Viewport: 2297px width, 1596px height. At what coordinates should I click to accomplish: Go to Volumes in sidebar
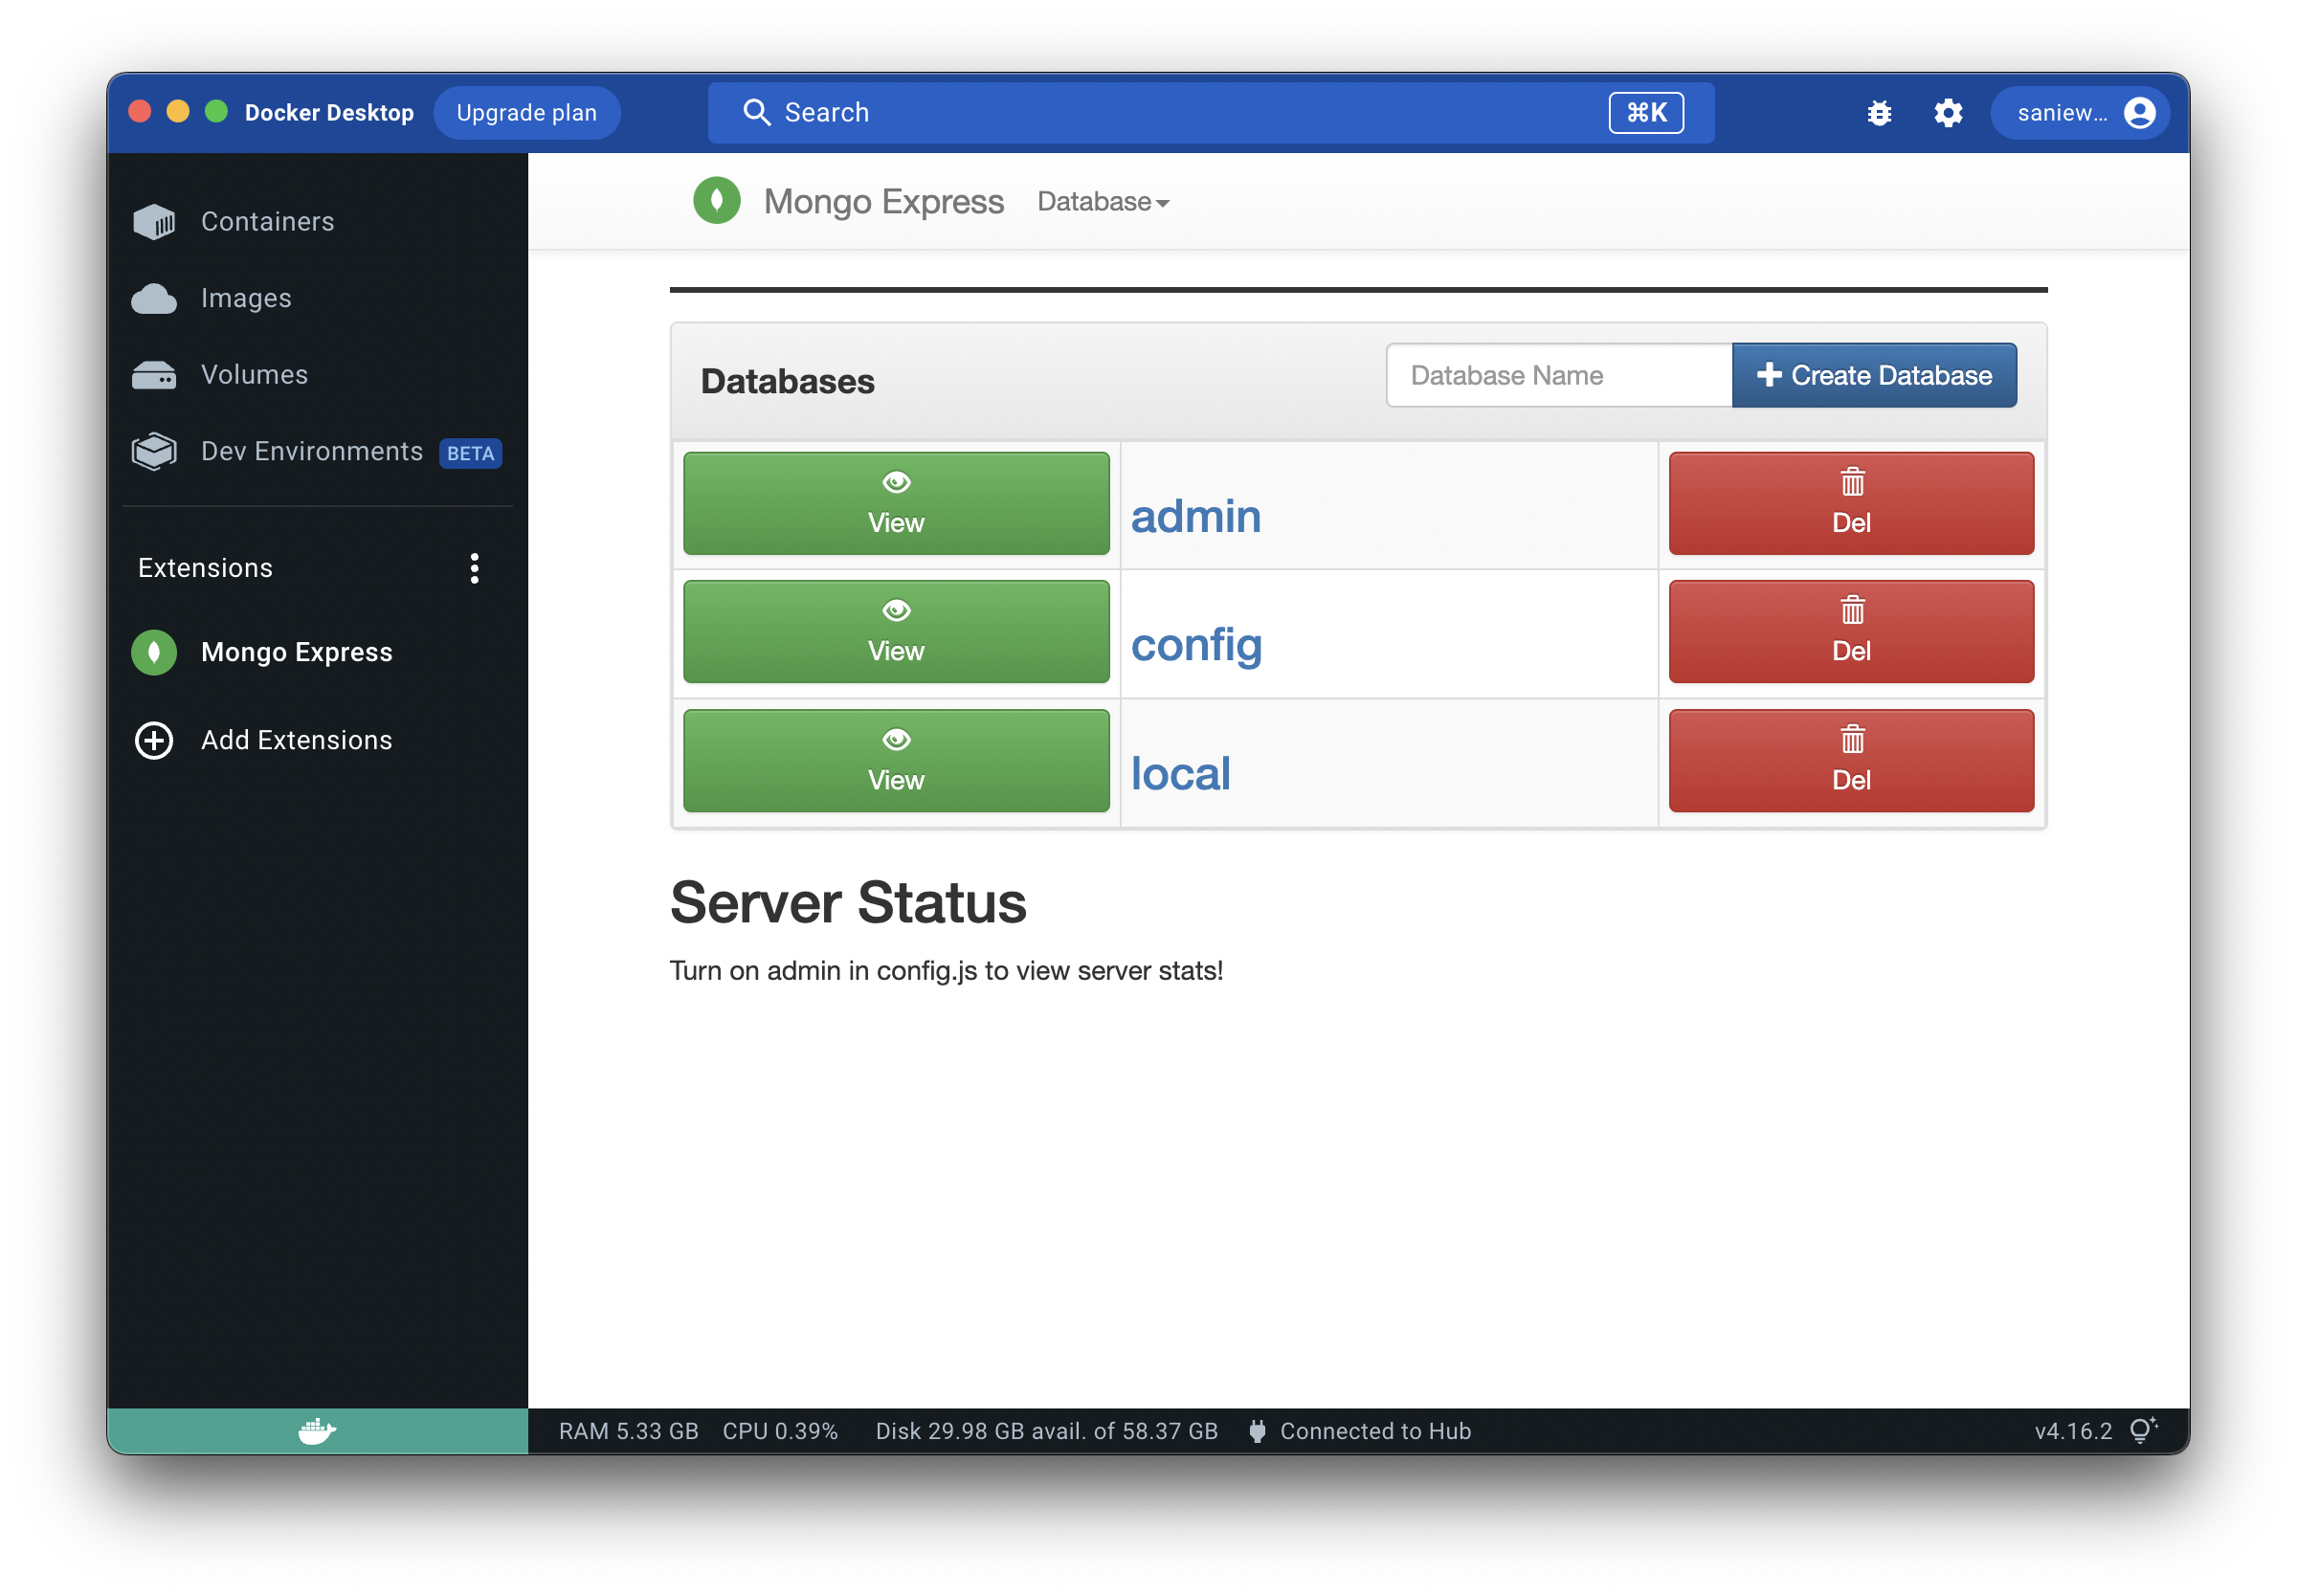pos(254,375)
